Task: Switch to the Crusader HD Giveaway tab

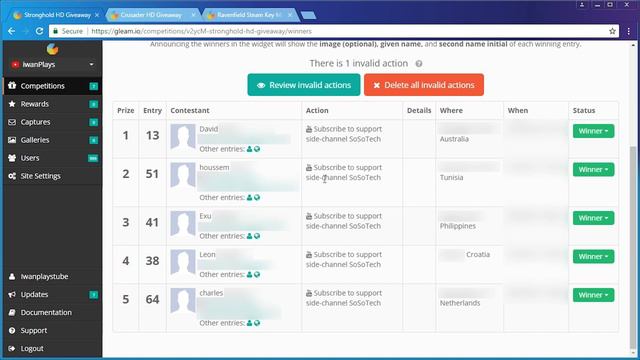Action: [152, 15]
